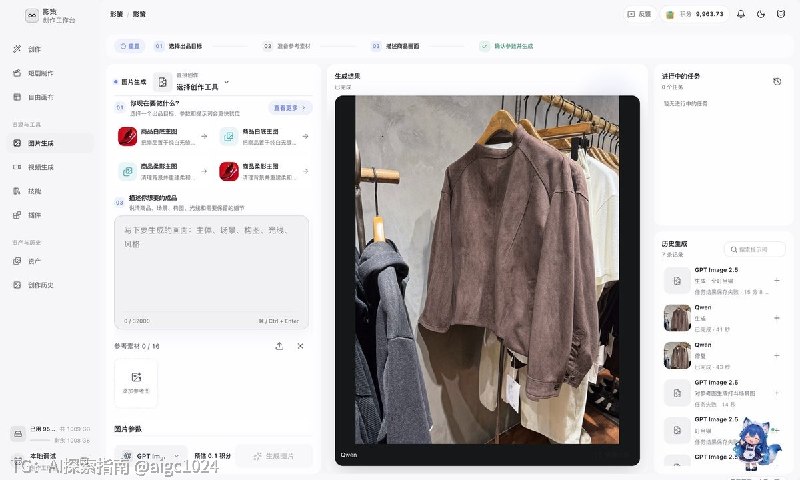The width and height of the screenshot is (800, 480).
Task: Click the generated jacket result image
Action: [x=487, y=269]
